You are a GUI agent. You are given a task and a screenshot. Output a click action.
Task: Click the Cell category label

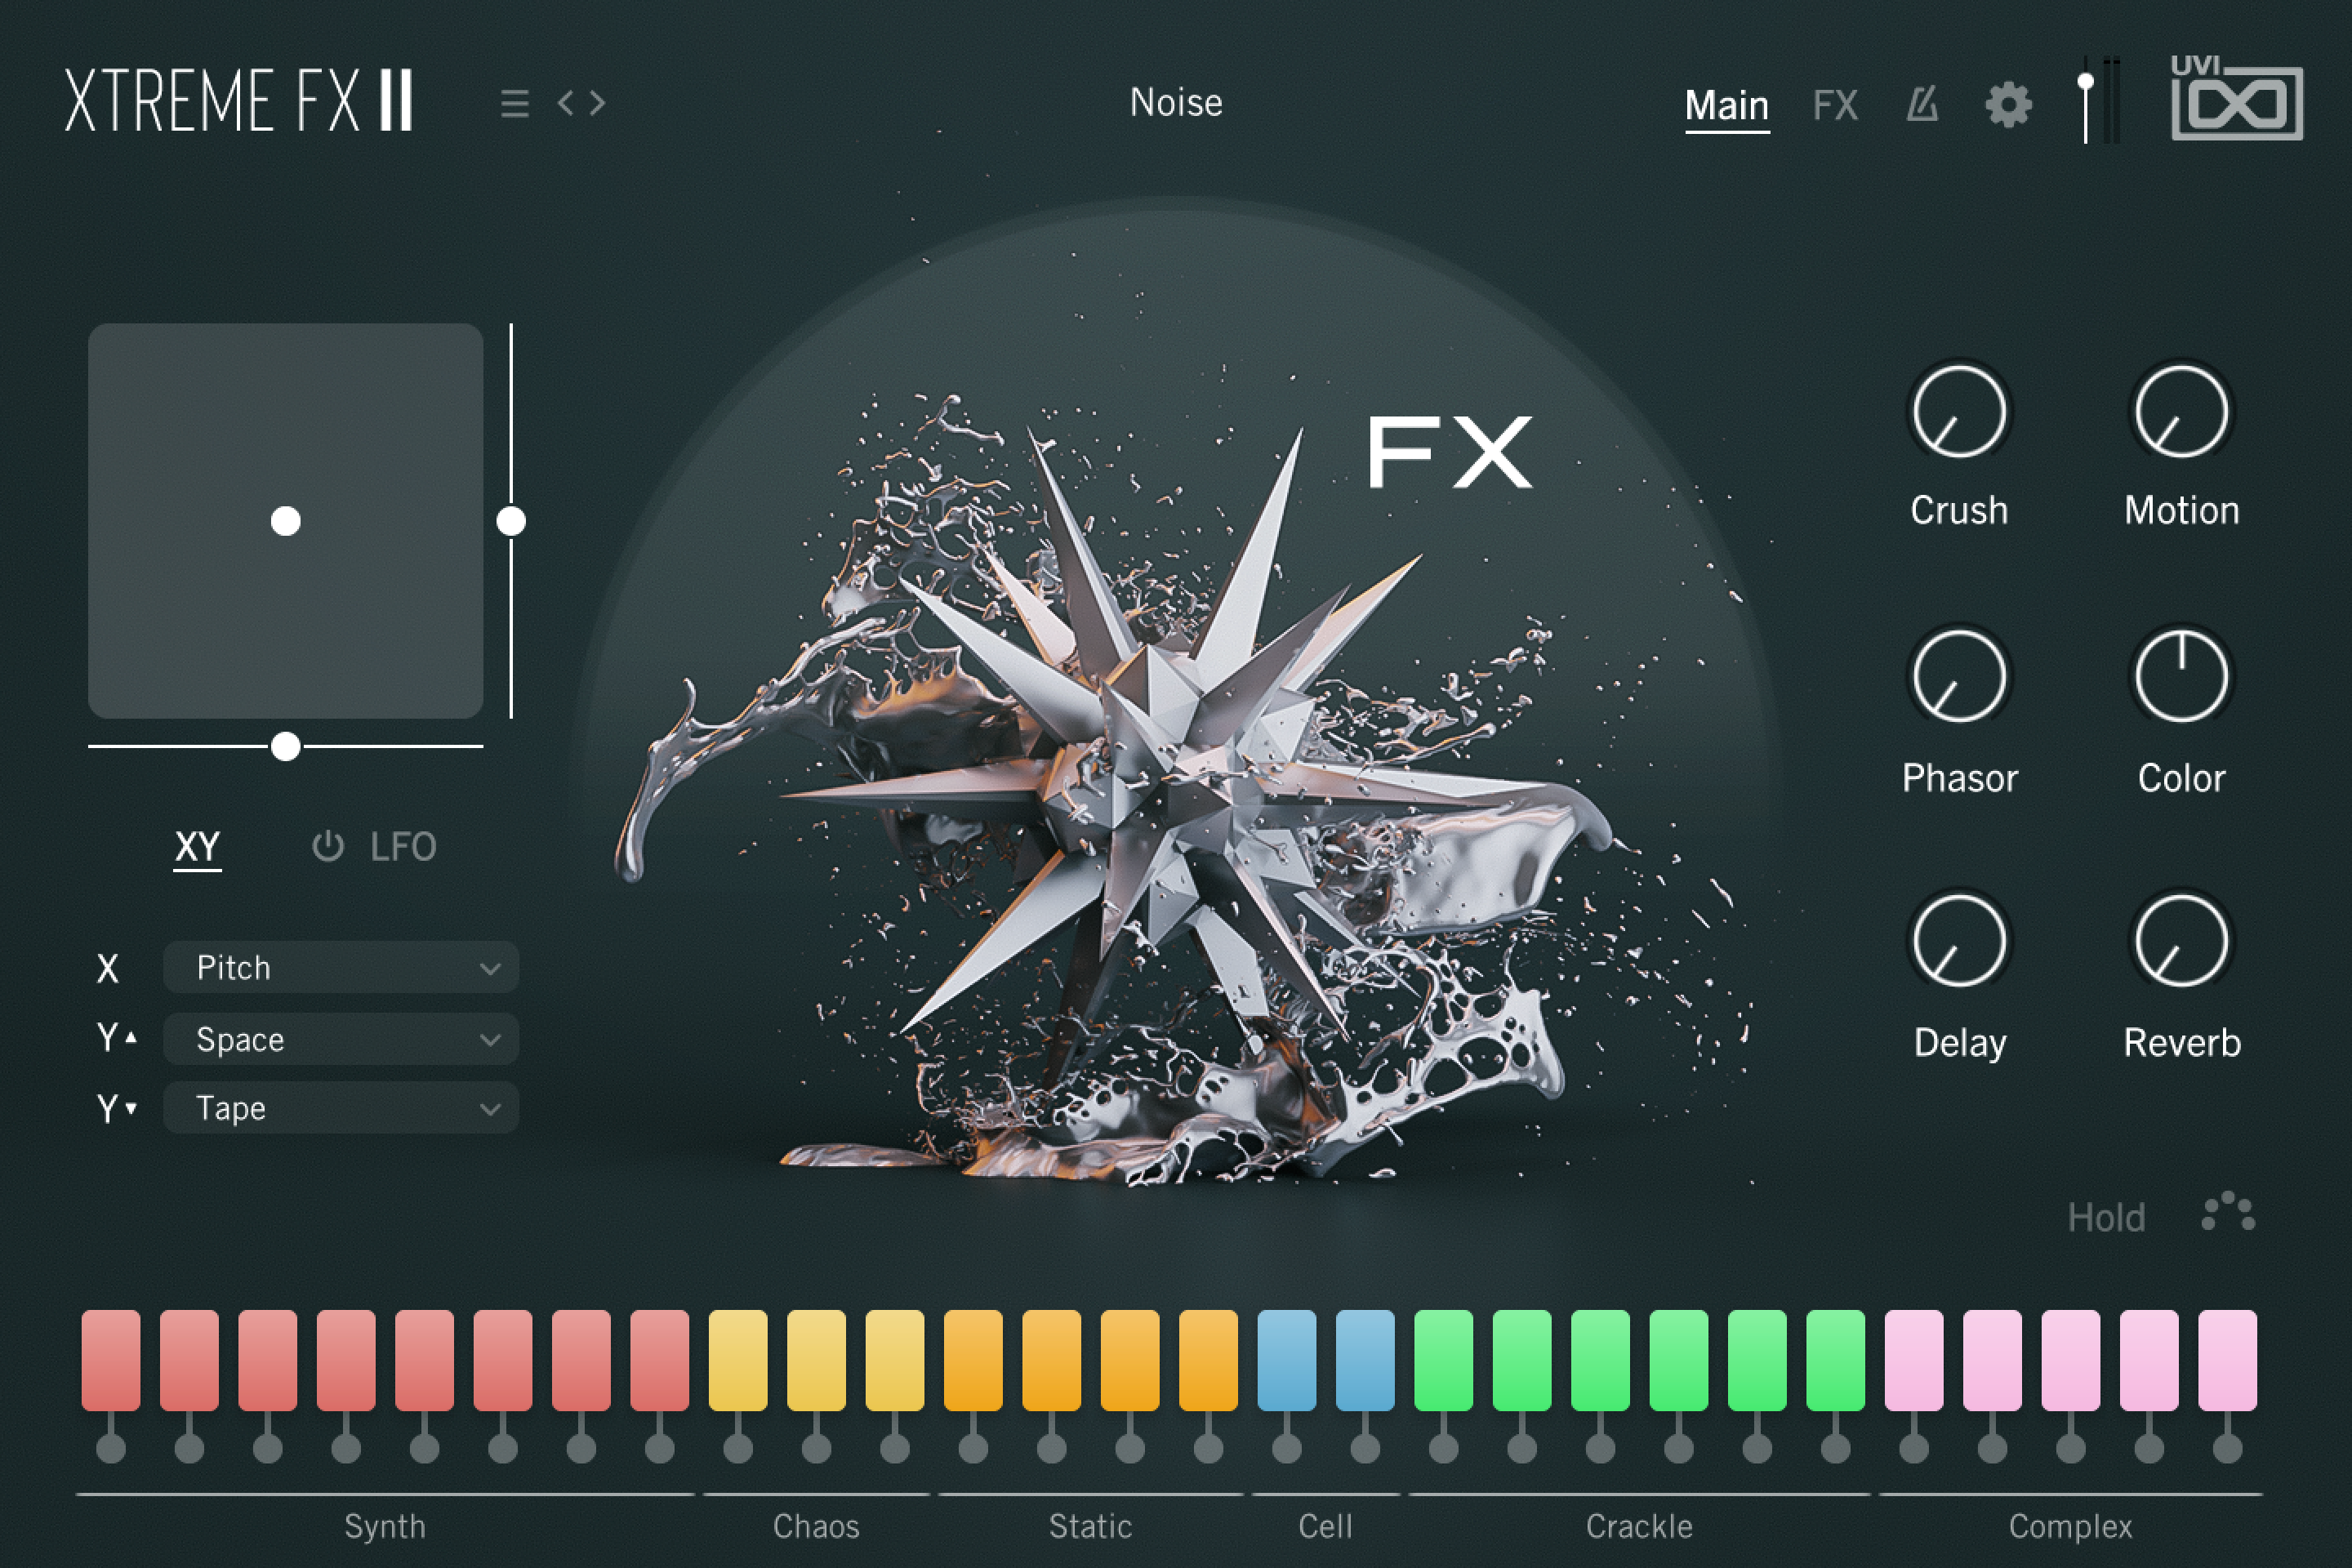[1325, 1526]
